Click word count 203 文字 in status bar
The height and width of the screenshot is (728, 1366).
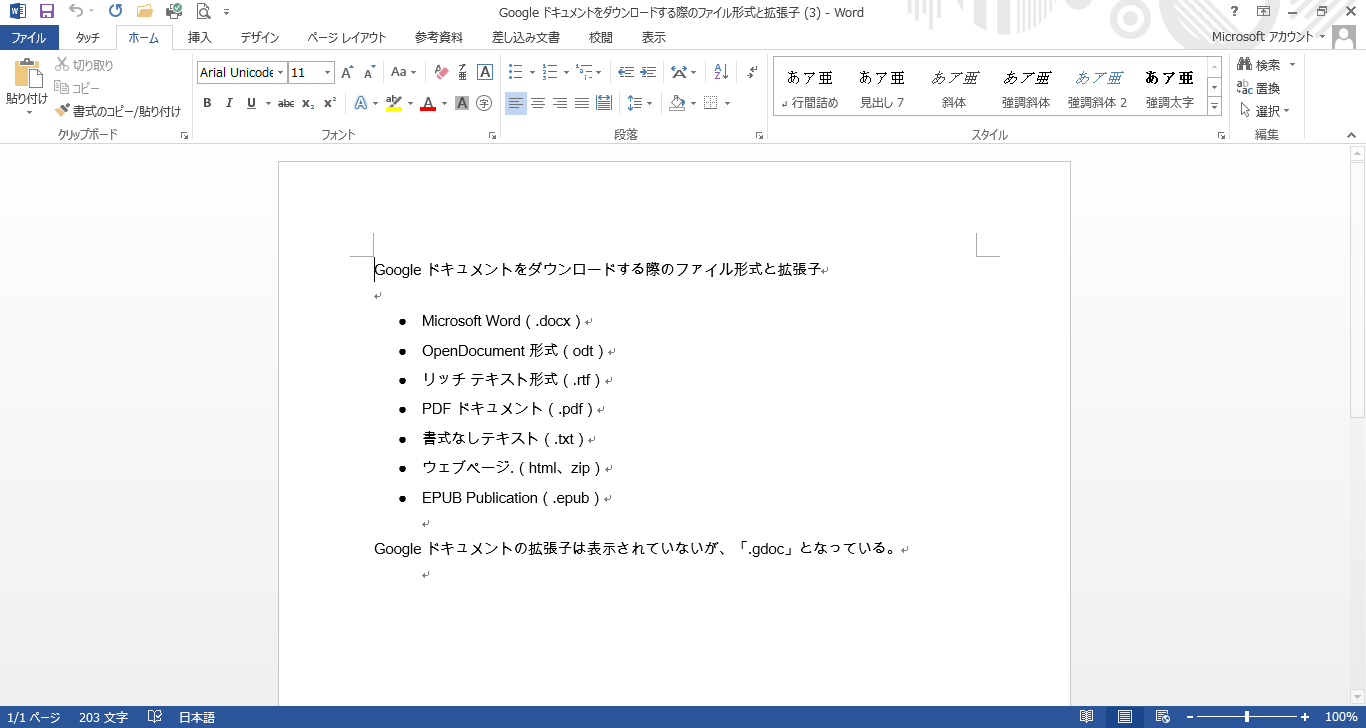click(x=103, y=718)
